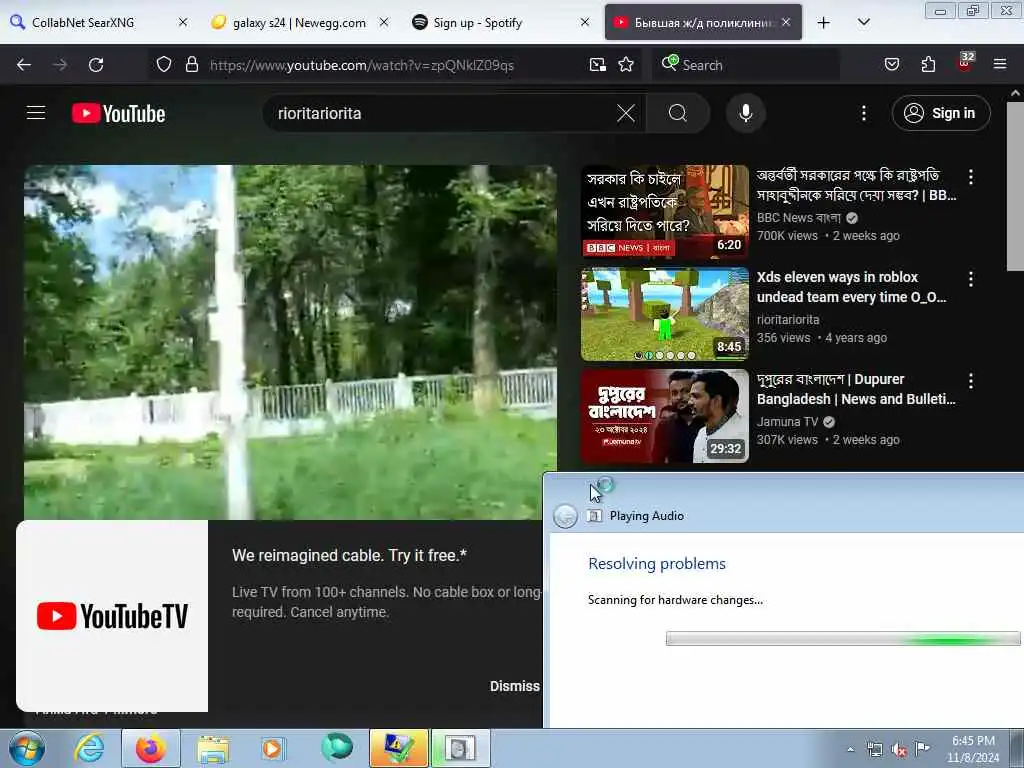The width and height of the screenshot is (1024, 768).
Task: Open the Jamuna TV 29:32 video thumbnail
Action: click(x=665, y=416)
